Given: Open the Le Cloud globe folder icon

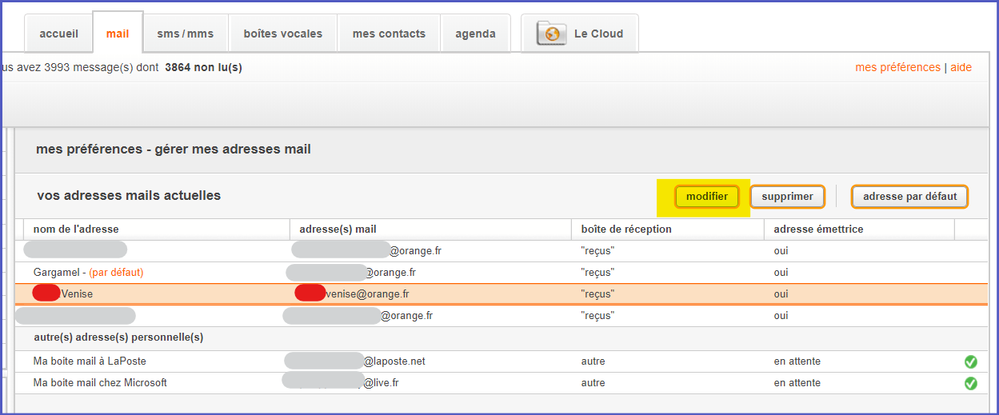Looking at the screenshot, I should 552,33.
